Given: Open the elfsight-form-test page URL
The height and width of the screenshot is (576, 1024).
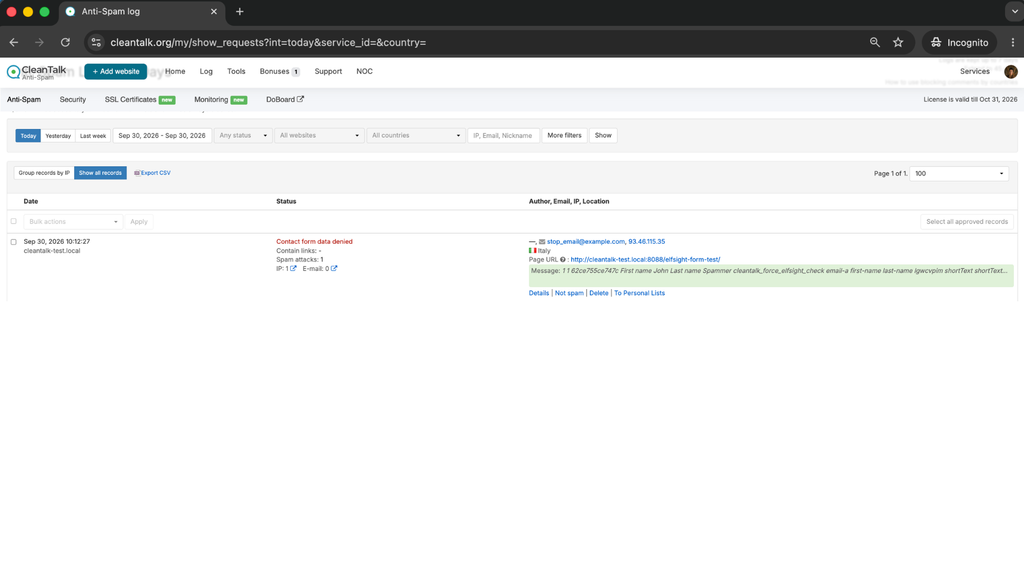Looking at the screenshot, I should pos(645,260).
